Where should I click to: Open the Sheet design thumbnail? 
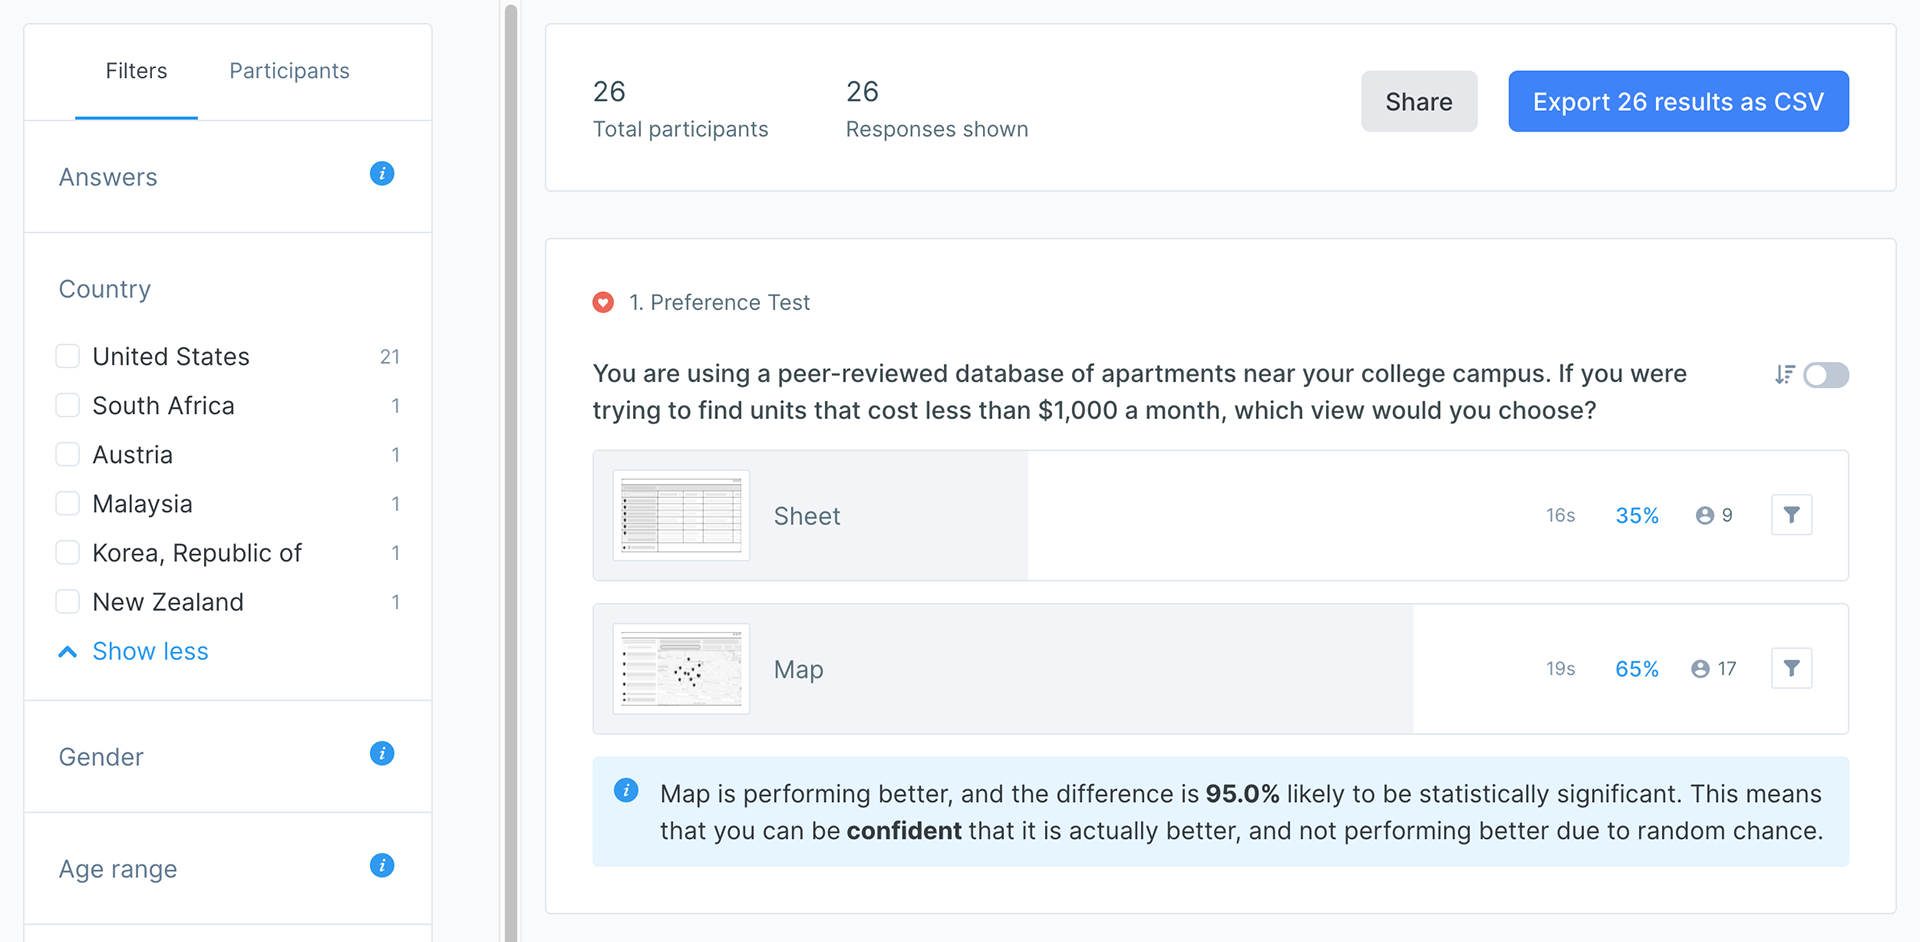[681, 515]
